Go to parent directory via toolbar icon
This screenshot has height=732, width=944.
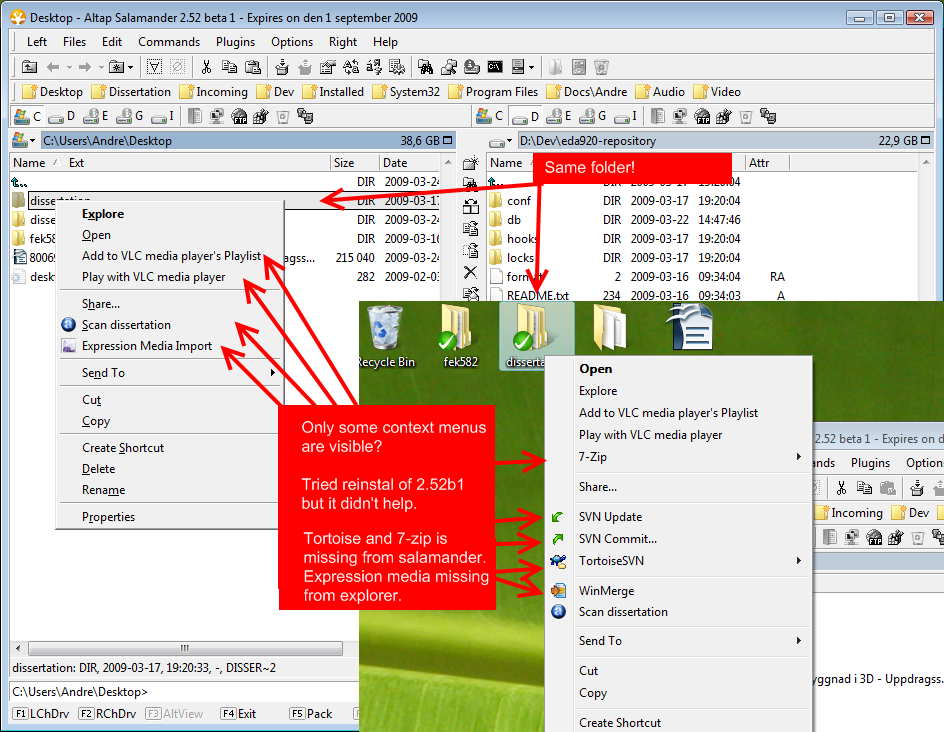(x=29, y=67)
